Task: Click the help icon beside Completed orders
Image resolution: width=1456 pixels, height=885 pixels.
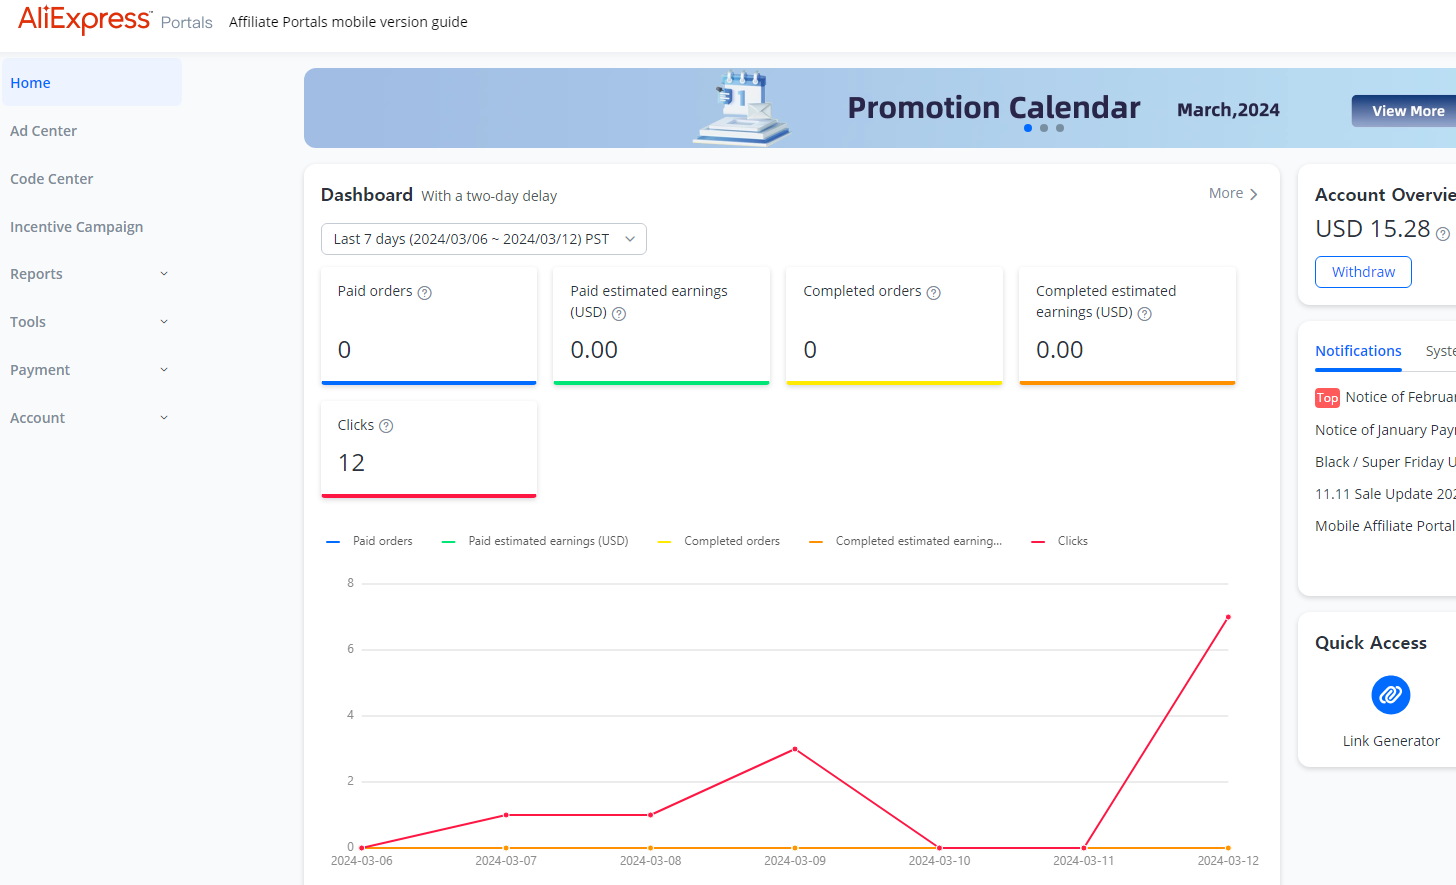Action: [934, 293]
